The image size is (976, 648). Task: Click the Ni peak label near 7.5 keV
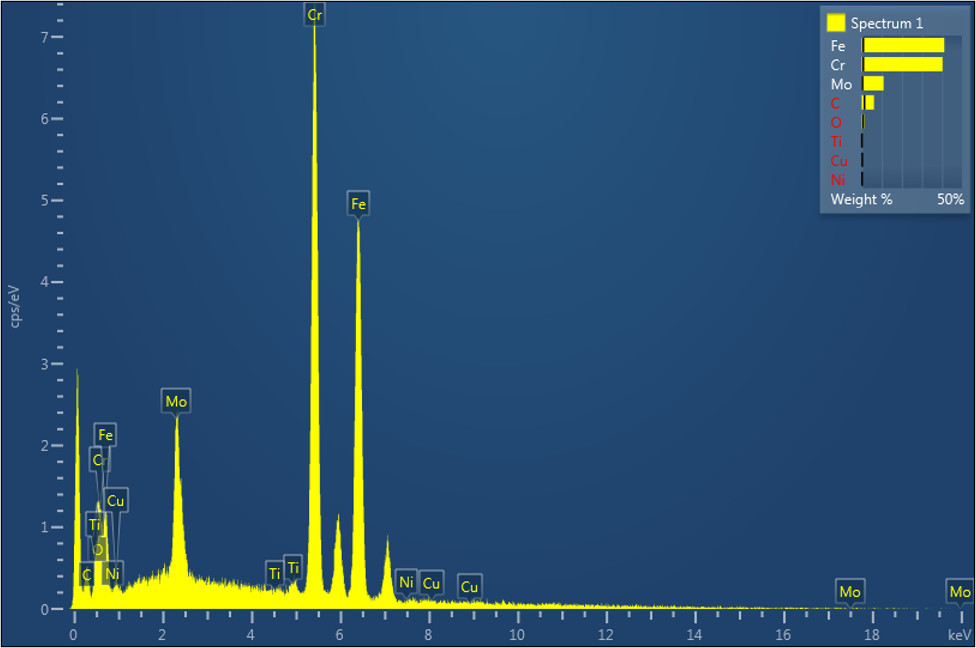pos(406,582)
